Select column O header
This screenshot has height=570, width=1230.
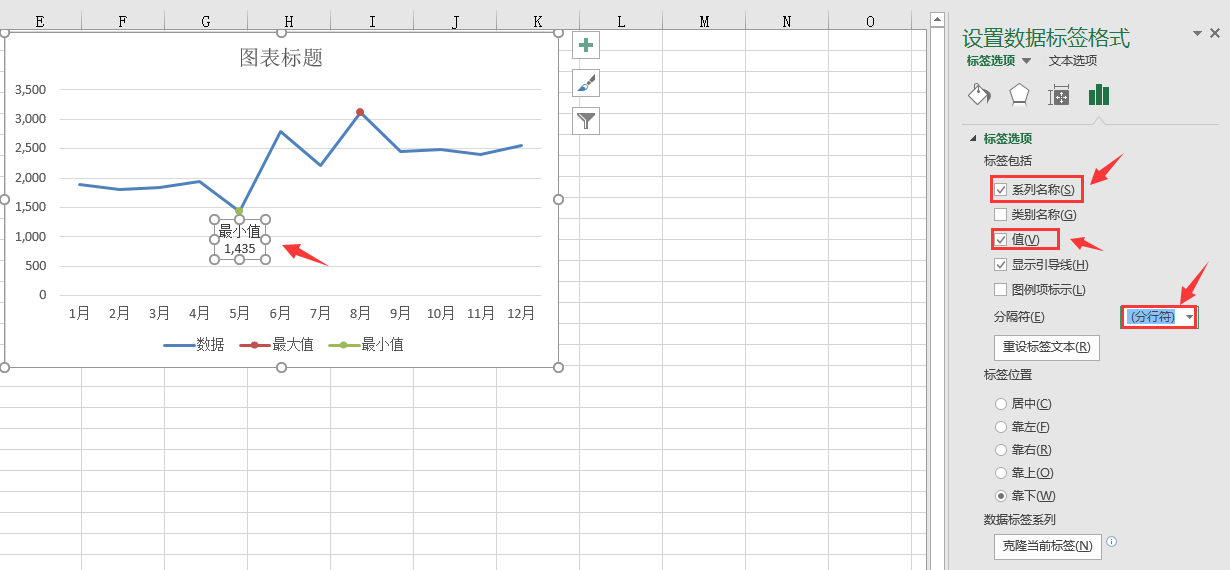pyautogui.click(x=870, y=21)
